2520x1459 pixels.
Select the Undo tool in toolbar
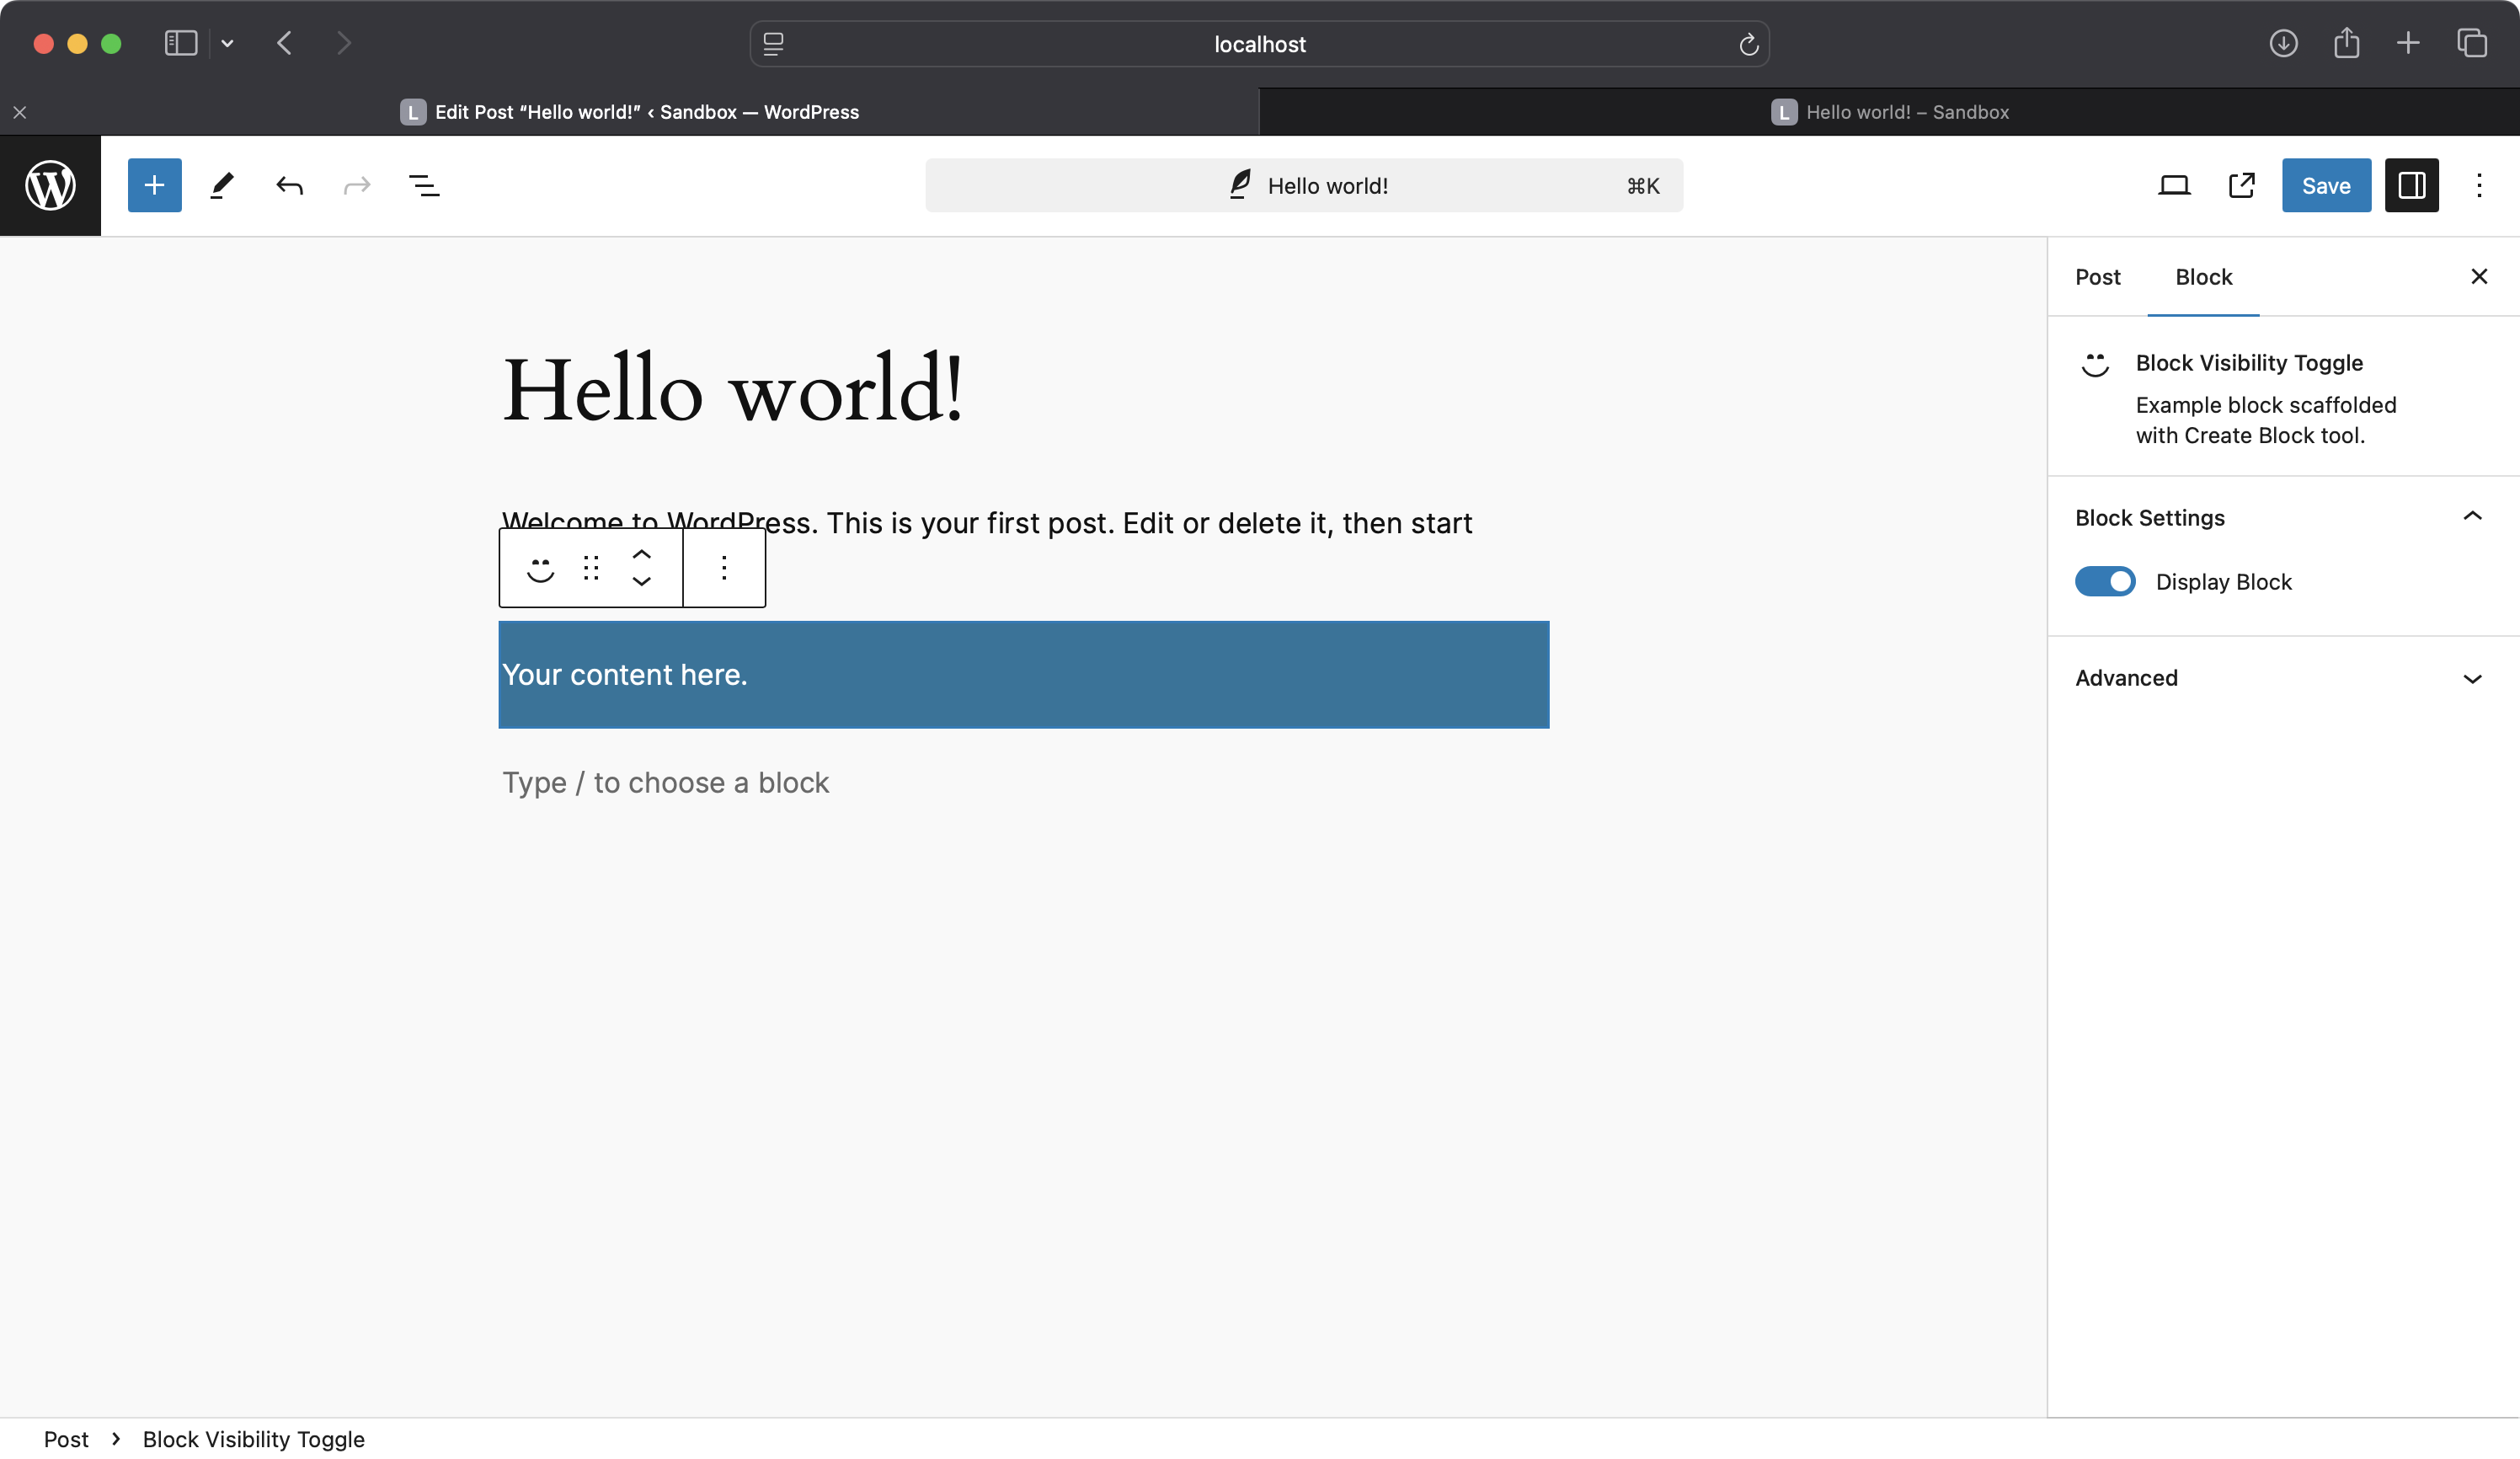(288, 186)
